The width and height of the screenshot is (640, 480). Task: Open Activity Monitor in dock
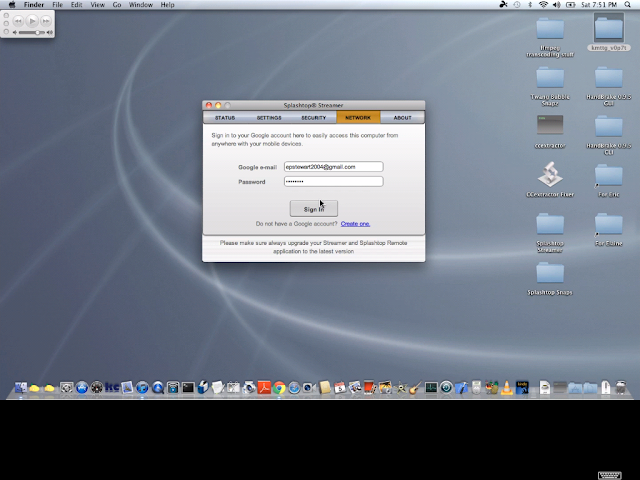431,387
